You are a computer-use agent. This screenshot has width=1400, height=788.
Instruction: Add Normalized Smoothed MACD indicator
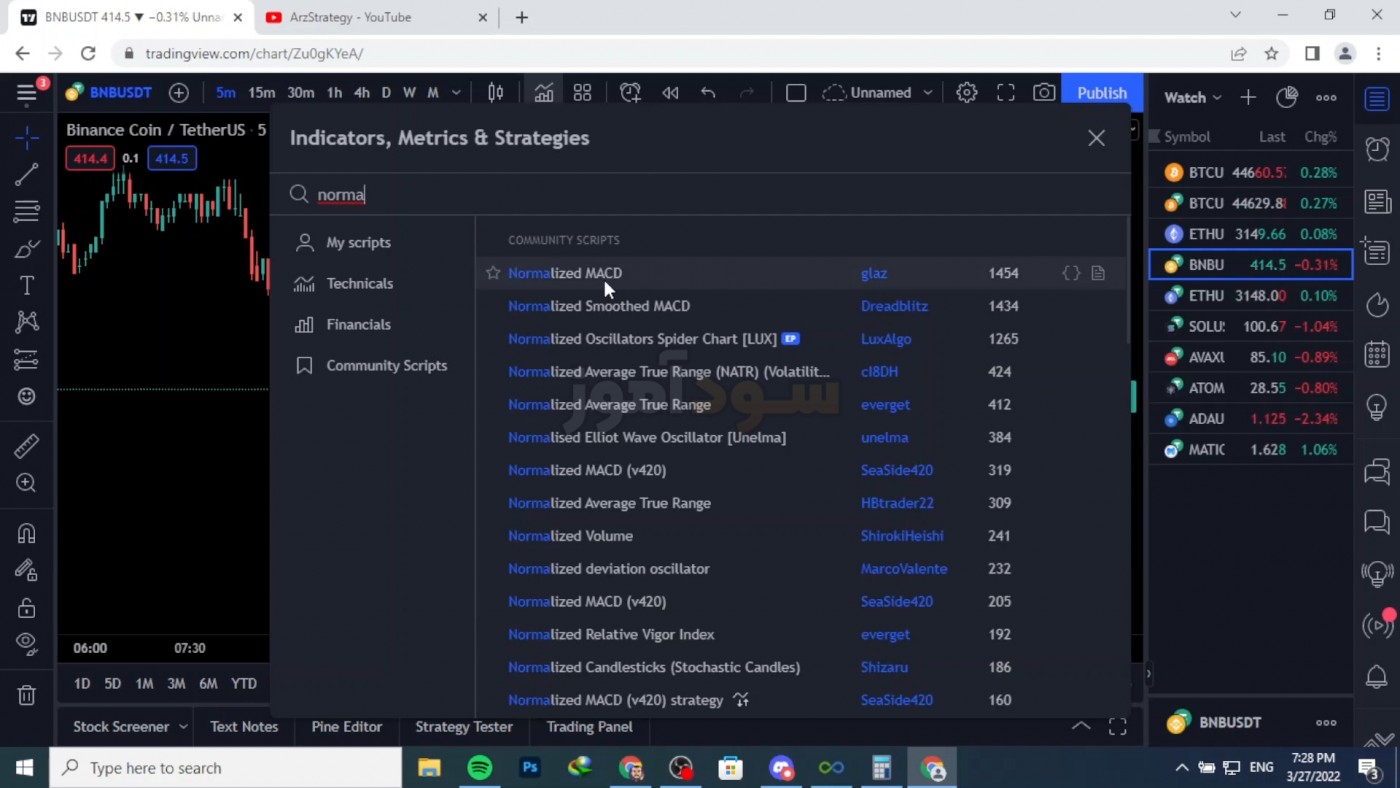pos(598,306)
